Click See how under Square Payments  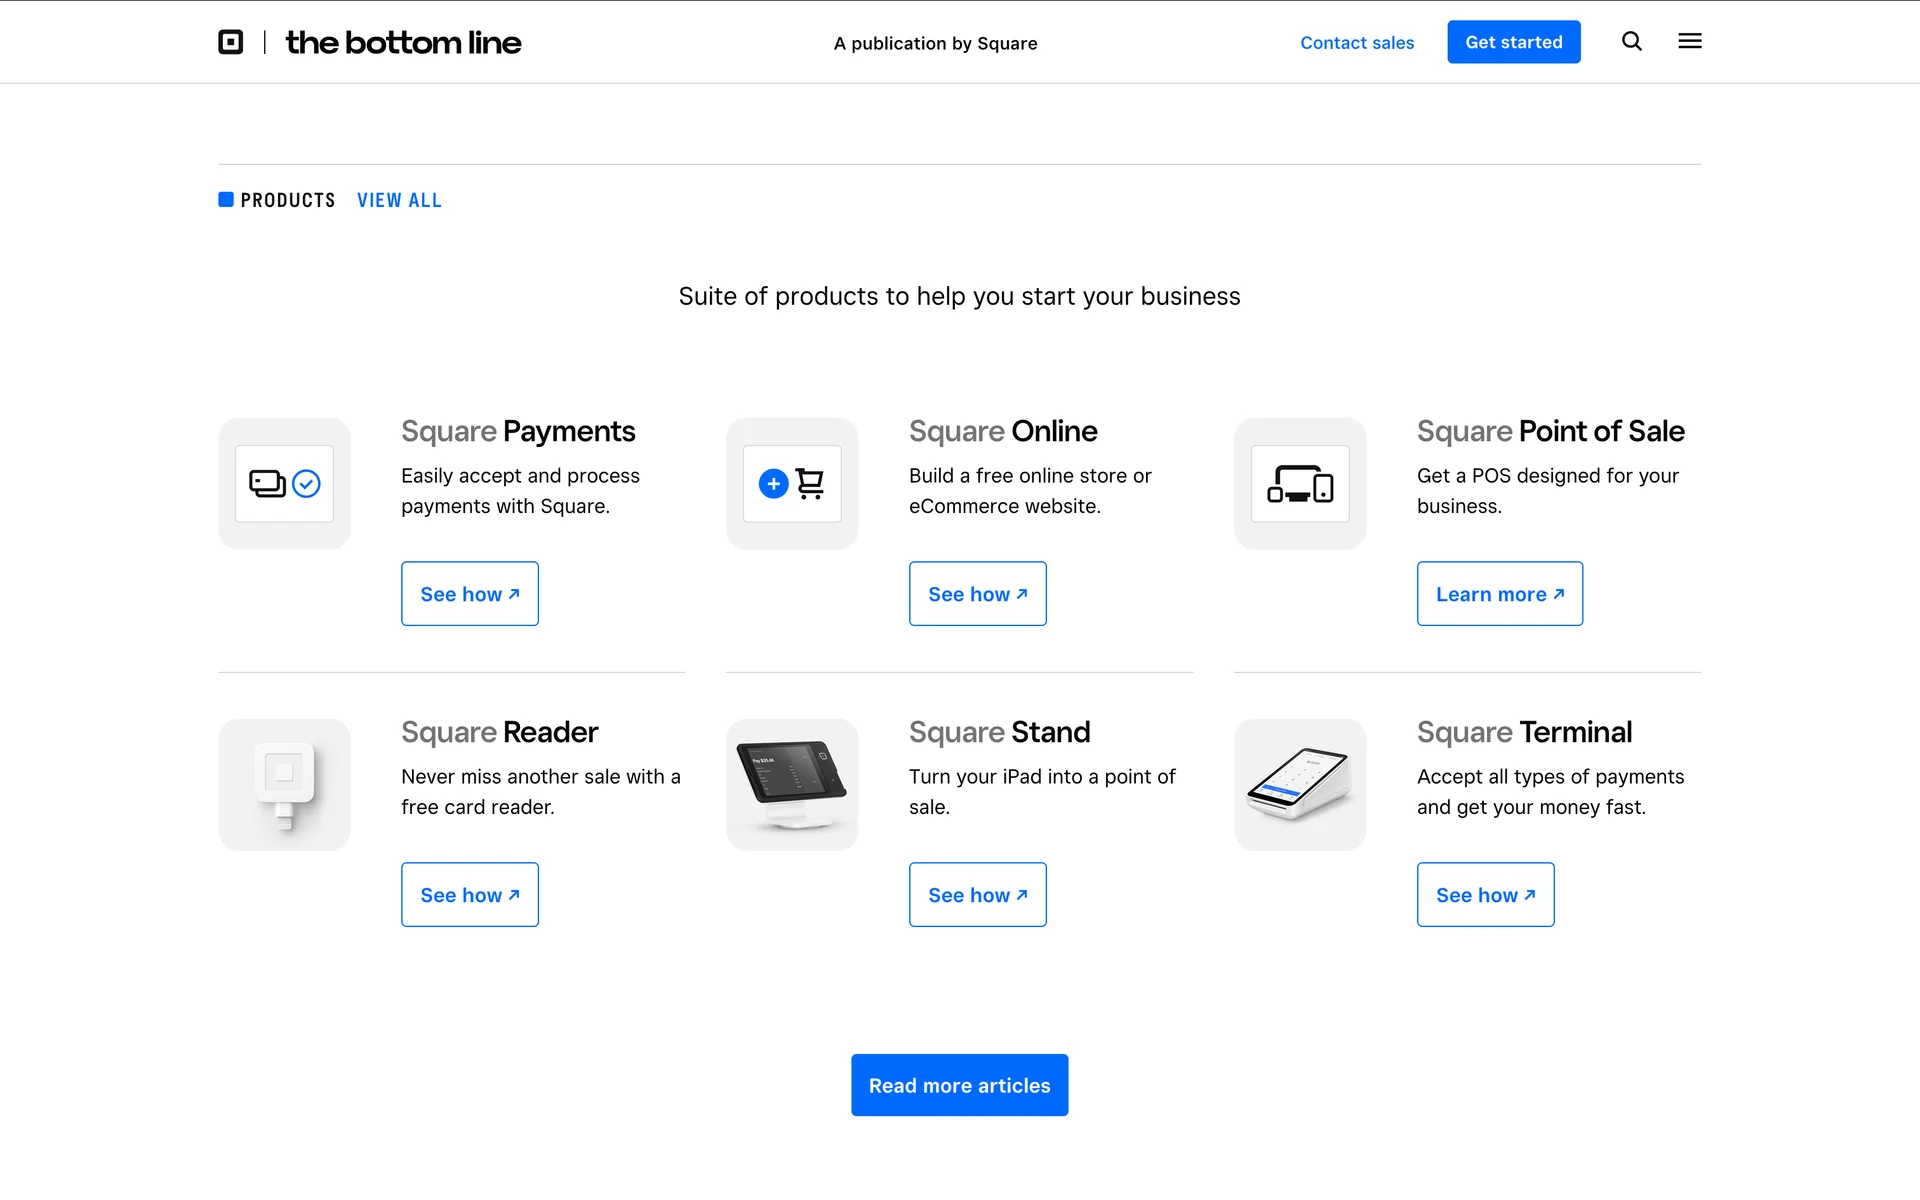pos(470,594)
